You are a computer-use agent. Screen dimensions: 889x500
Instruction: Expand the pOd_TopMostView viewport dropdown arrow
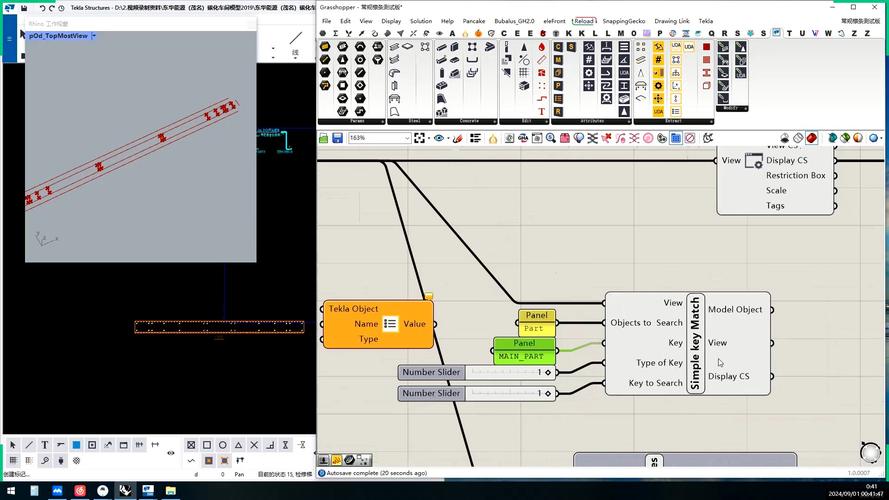tap(94, 36)
